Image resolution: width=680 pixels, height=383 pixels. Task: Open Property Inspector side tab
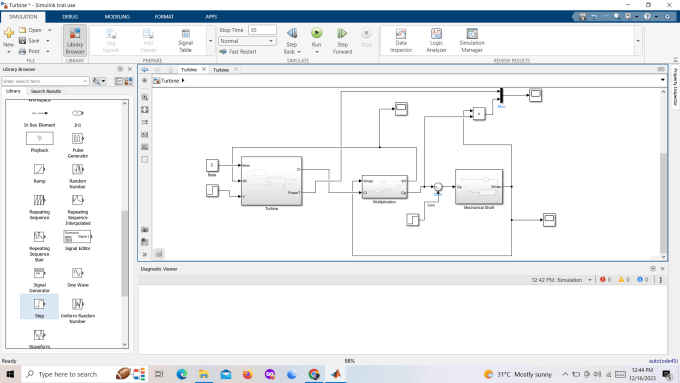pos(675,87)
